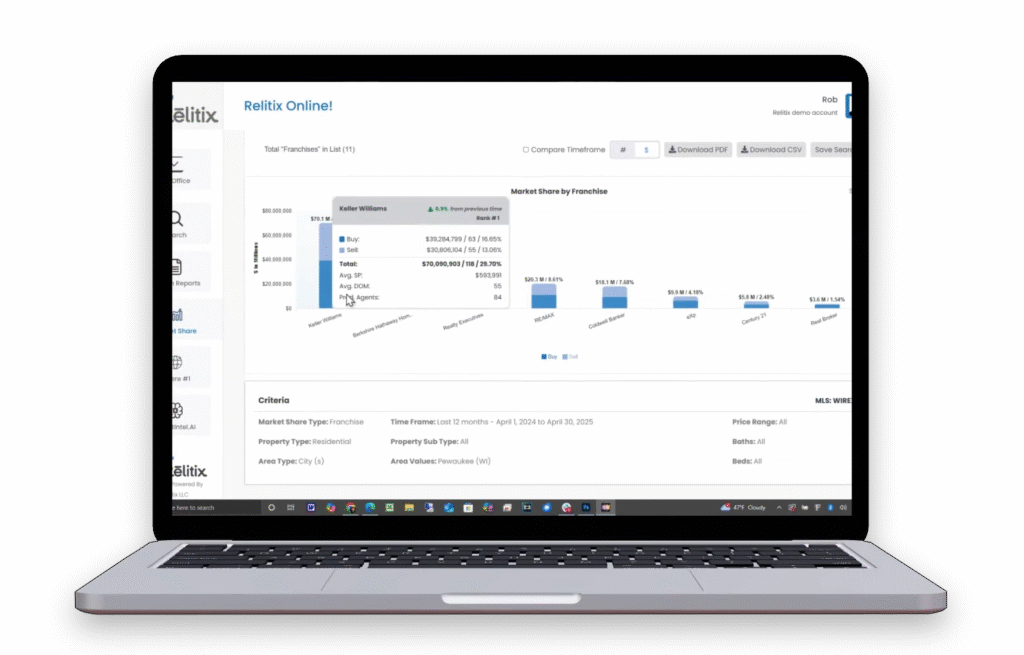The width and height of the screenshot is (1024, 655).
Task: Click the Windows taskbar search box
Action: (216, 507)
